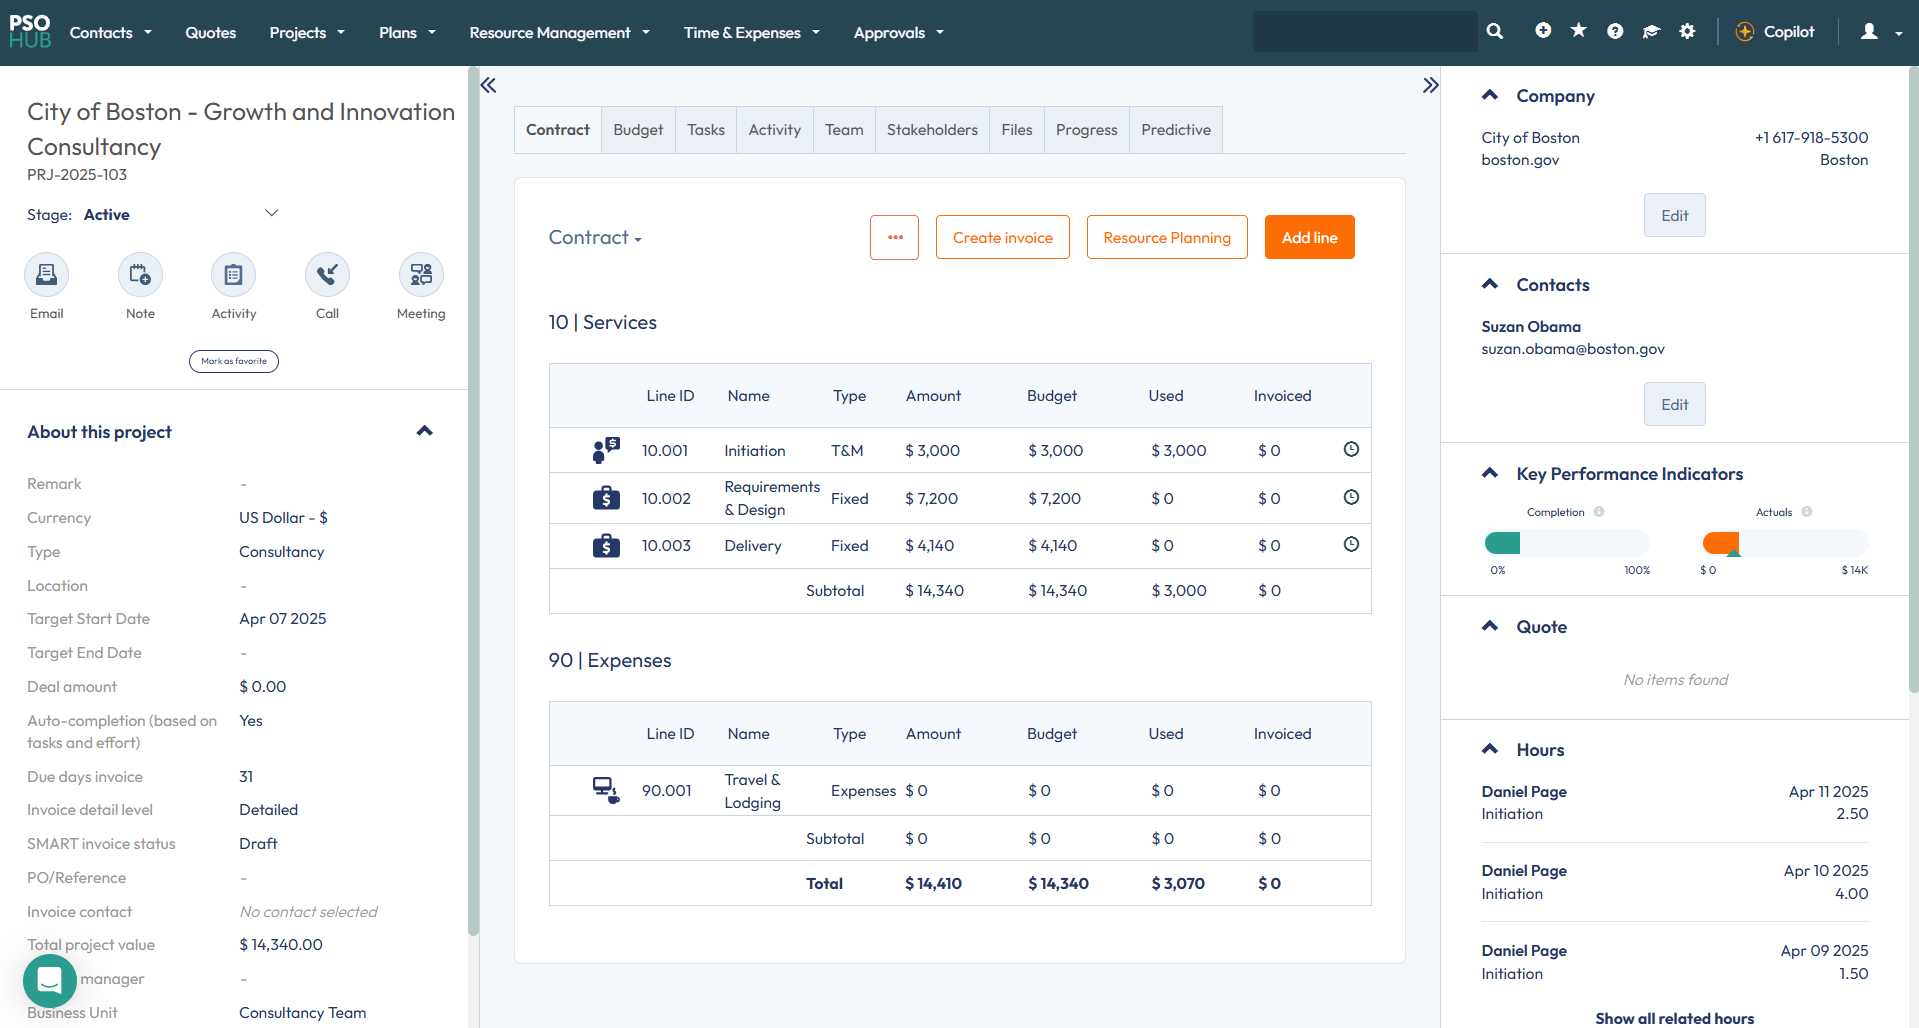Collapse the right sidebar with double-chevron
1919x1028 pixels.
click(x=1430, y=86)
